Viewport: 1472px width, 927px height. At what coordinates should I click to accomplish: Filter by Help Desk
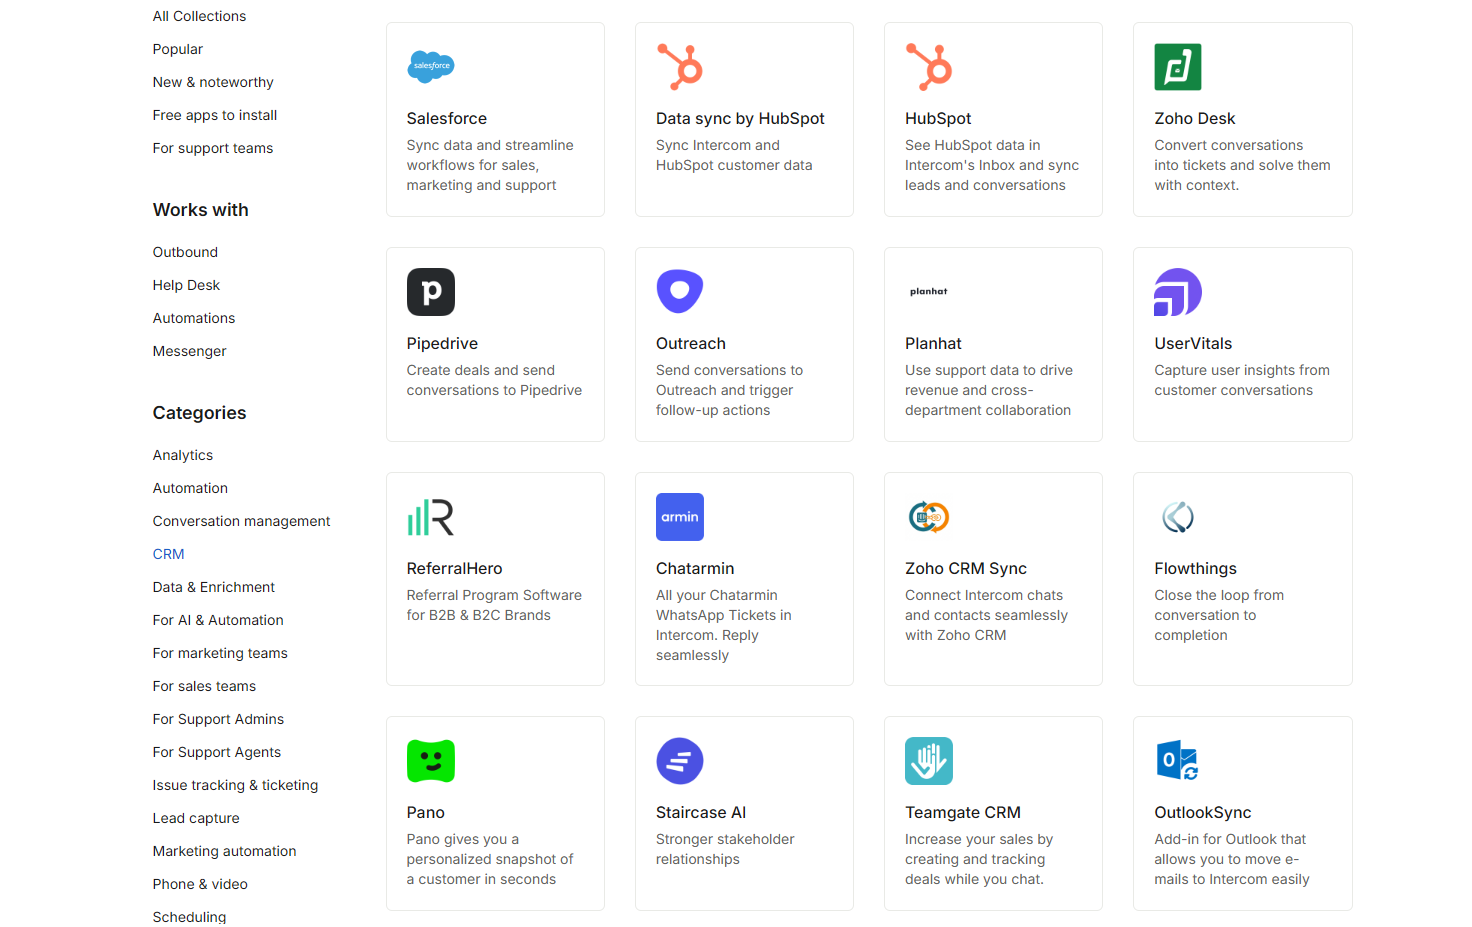tap(186, 285)
